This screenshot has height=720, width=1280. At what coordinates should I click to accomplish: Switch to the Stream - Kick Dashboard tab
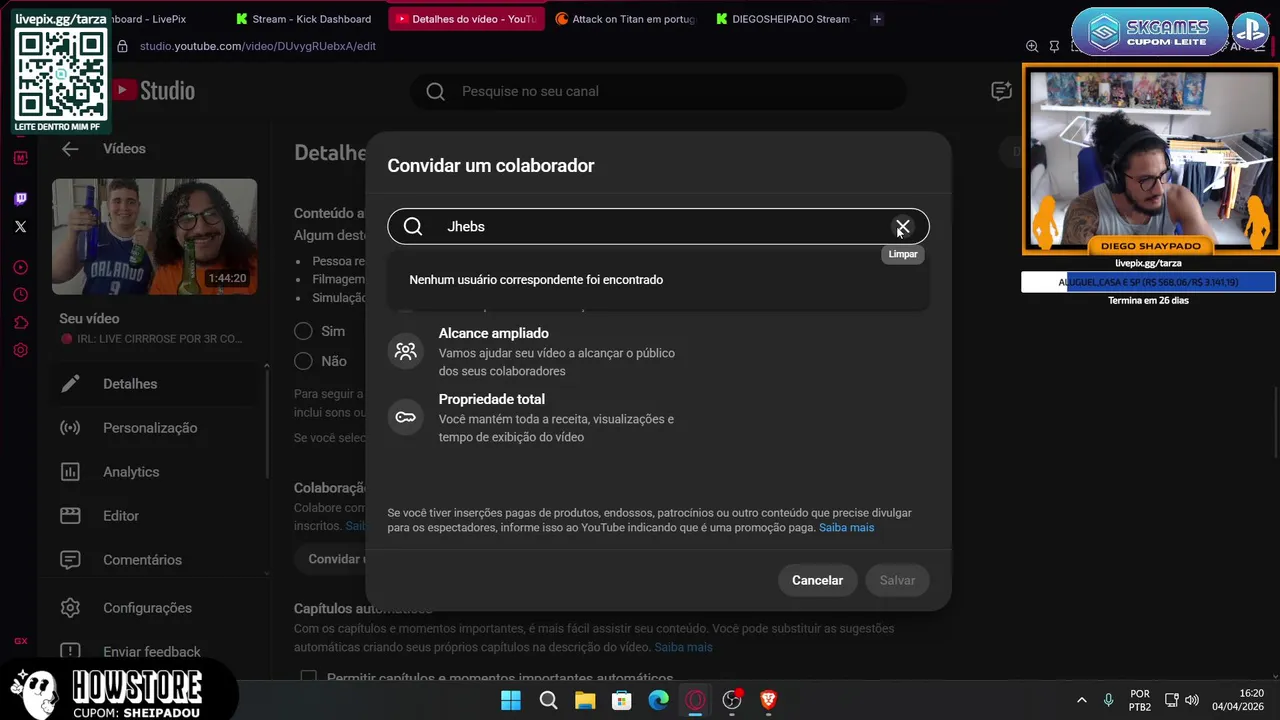pos(304,19)
